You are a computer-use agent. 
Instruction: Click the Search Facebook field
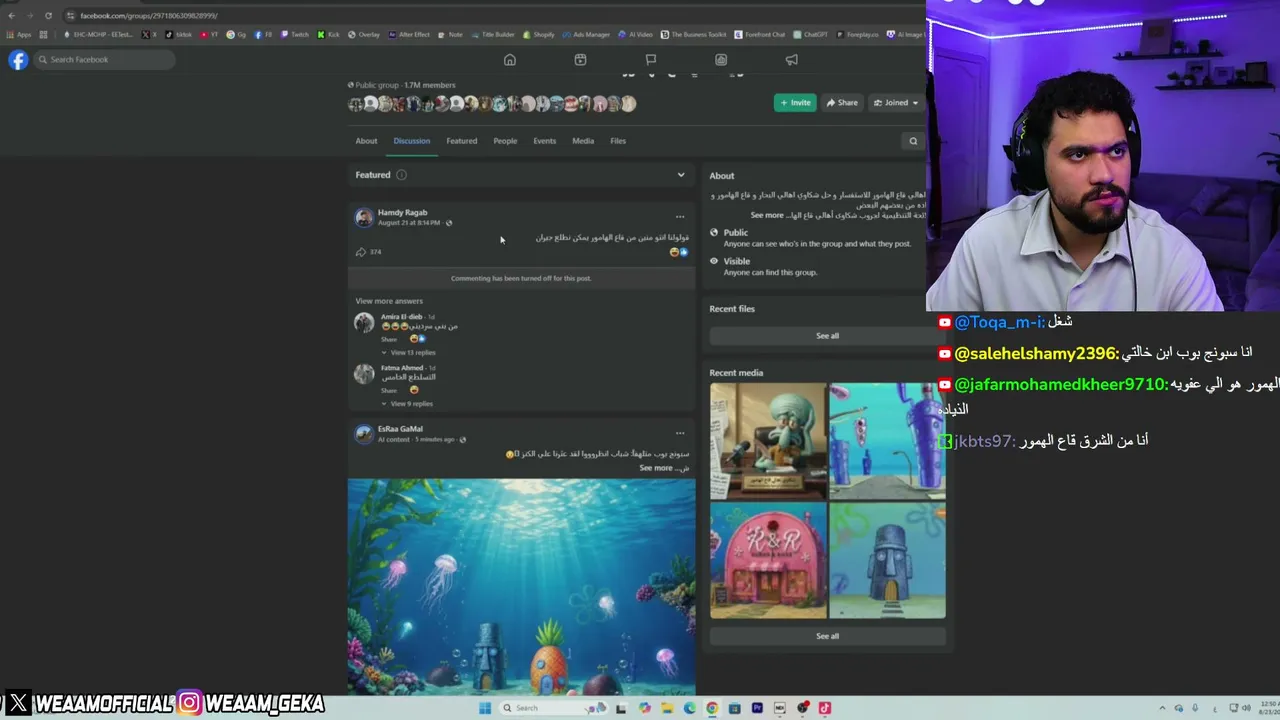104,60
